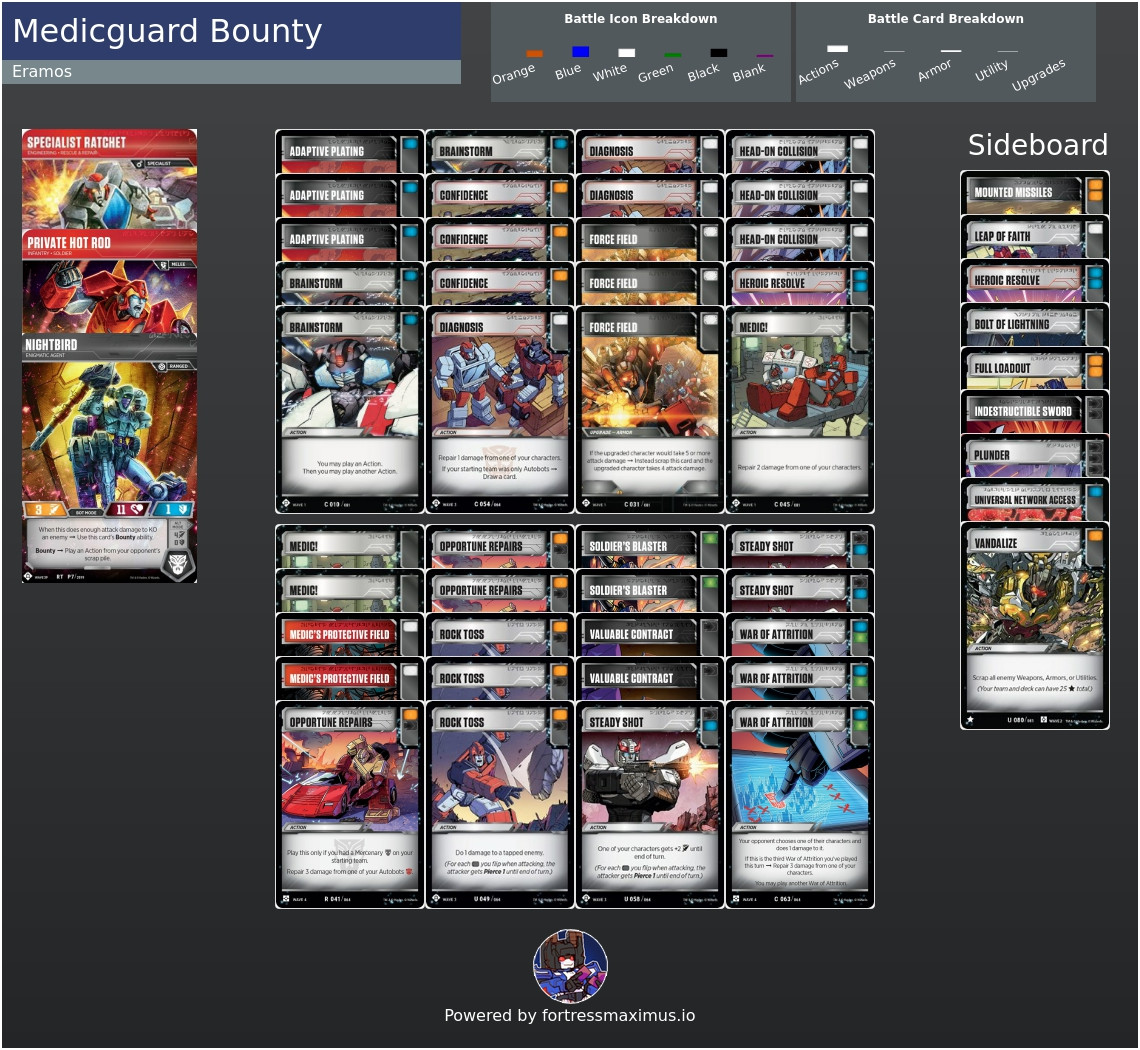Click the author name 'Eramos'
The height and width of the screenshot is (1050, 1140).
(x=42, y=71)
